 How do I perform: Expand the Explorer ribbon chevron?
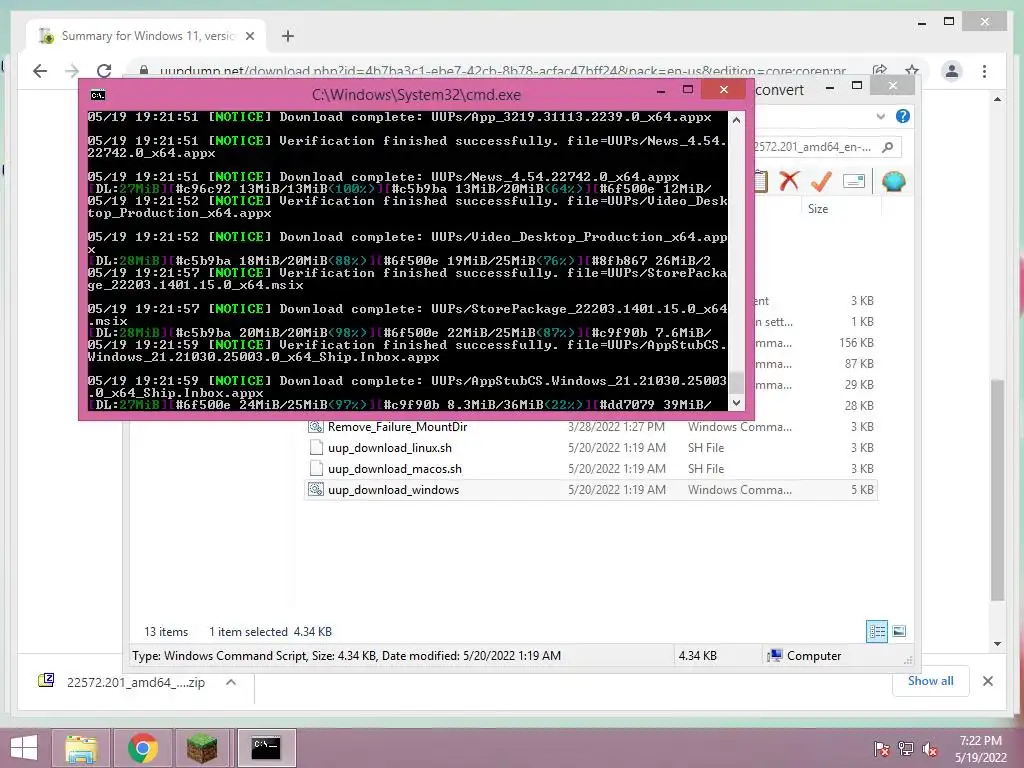880,116
